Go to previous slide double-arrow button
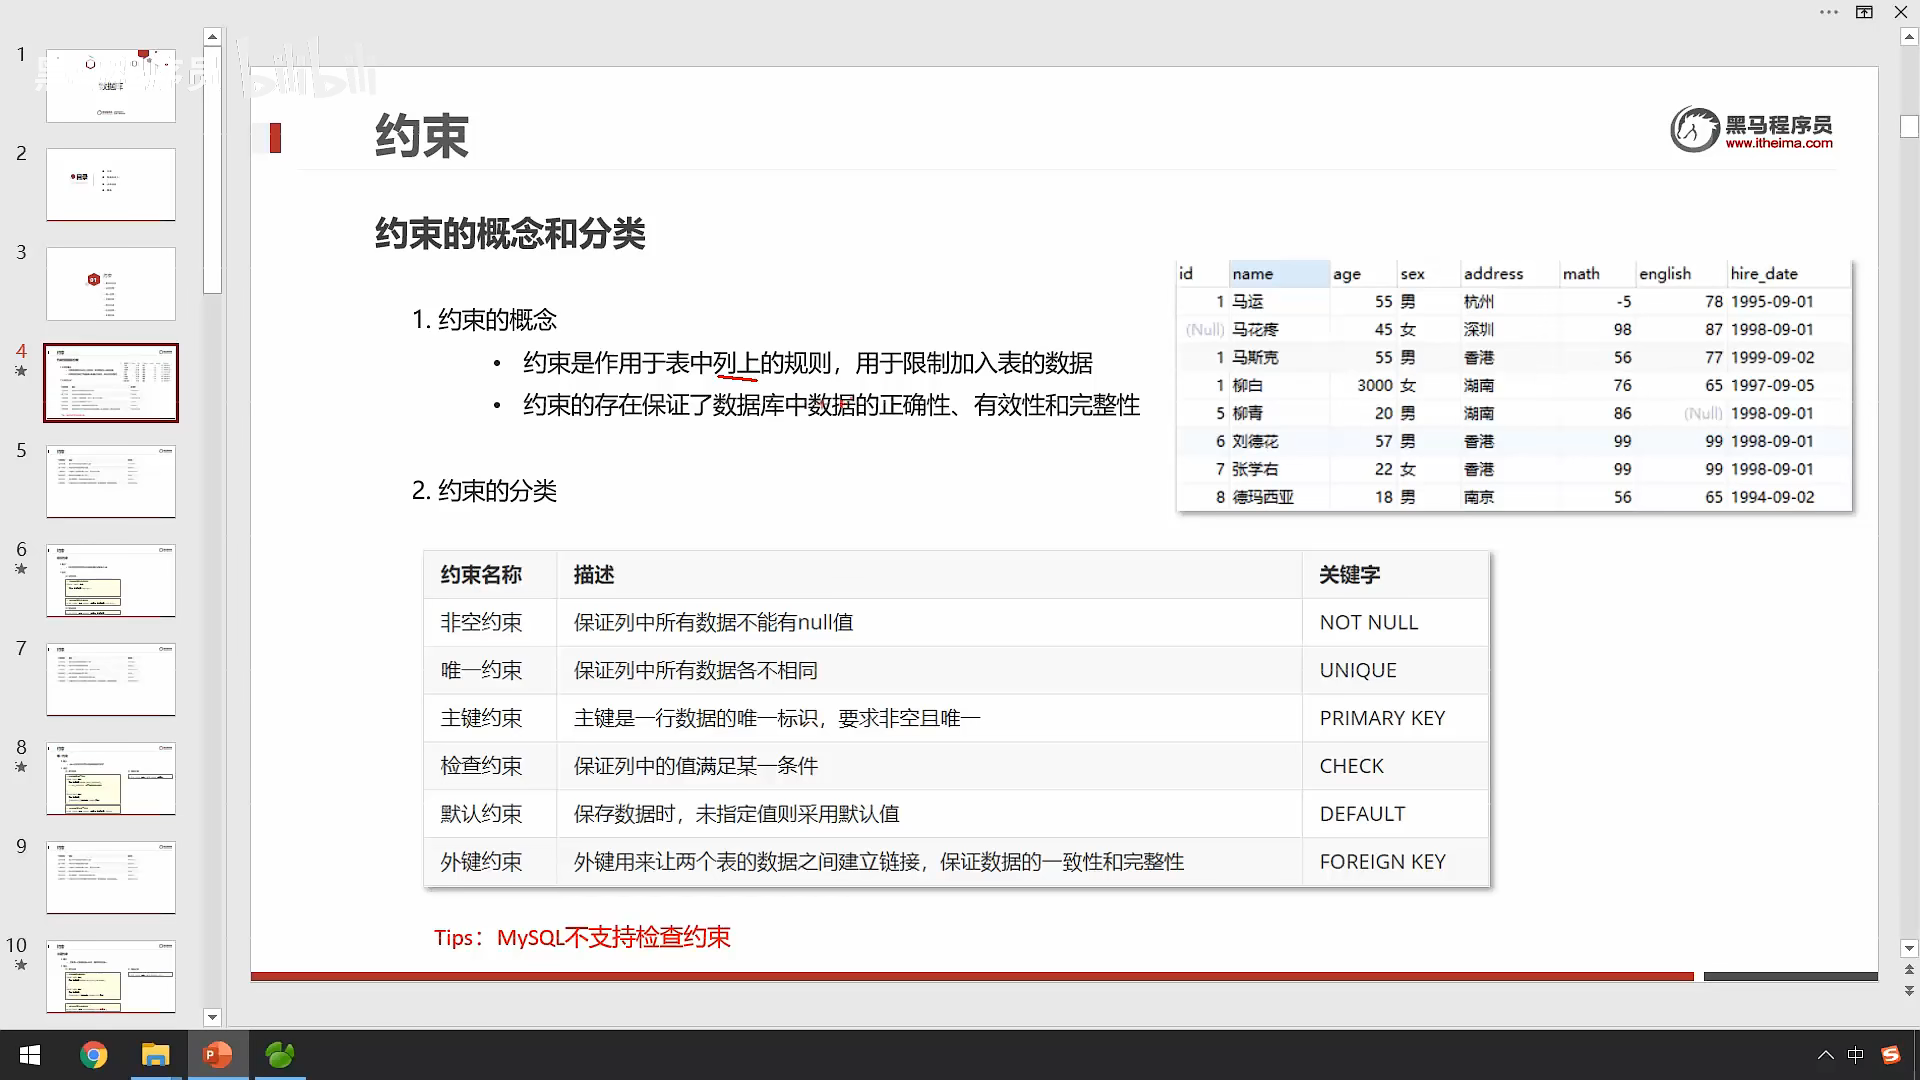The image size is (1920, 1080). 1909,969
